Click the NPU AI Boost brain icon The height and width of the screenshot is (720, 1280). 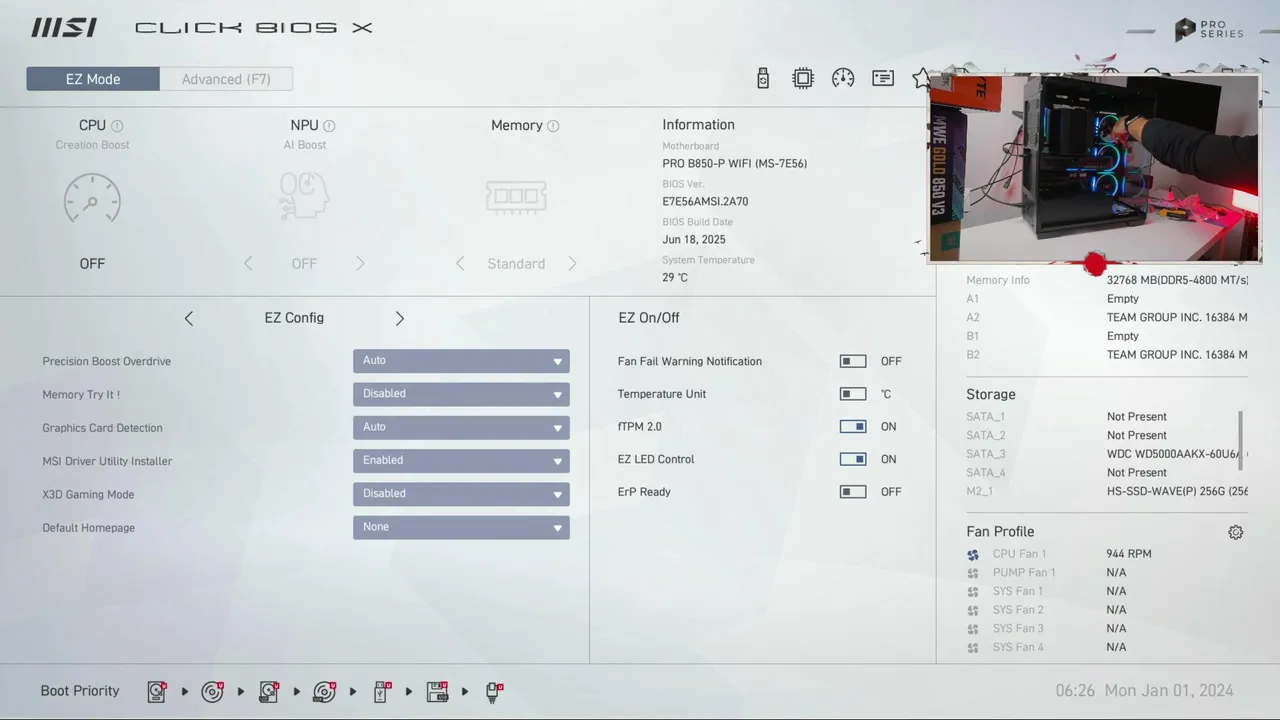click(304, 195)
